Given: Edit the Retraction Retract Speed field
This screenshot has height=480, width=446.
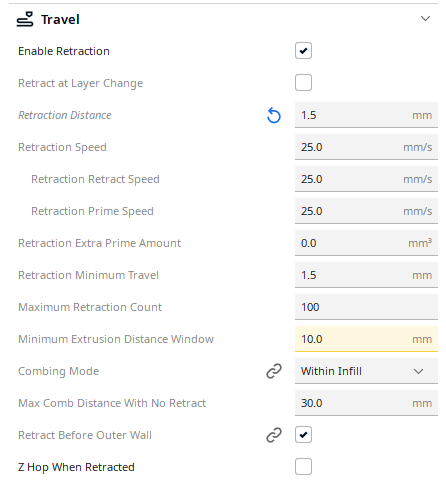Looking at the screenshot, I should click(366, 179).
